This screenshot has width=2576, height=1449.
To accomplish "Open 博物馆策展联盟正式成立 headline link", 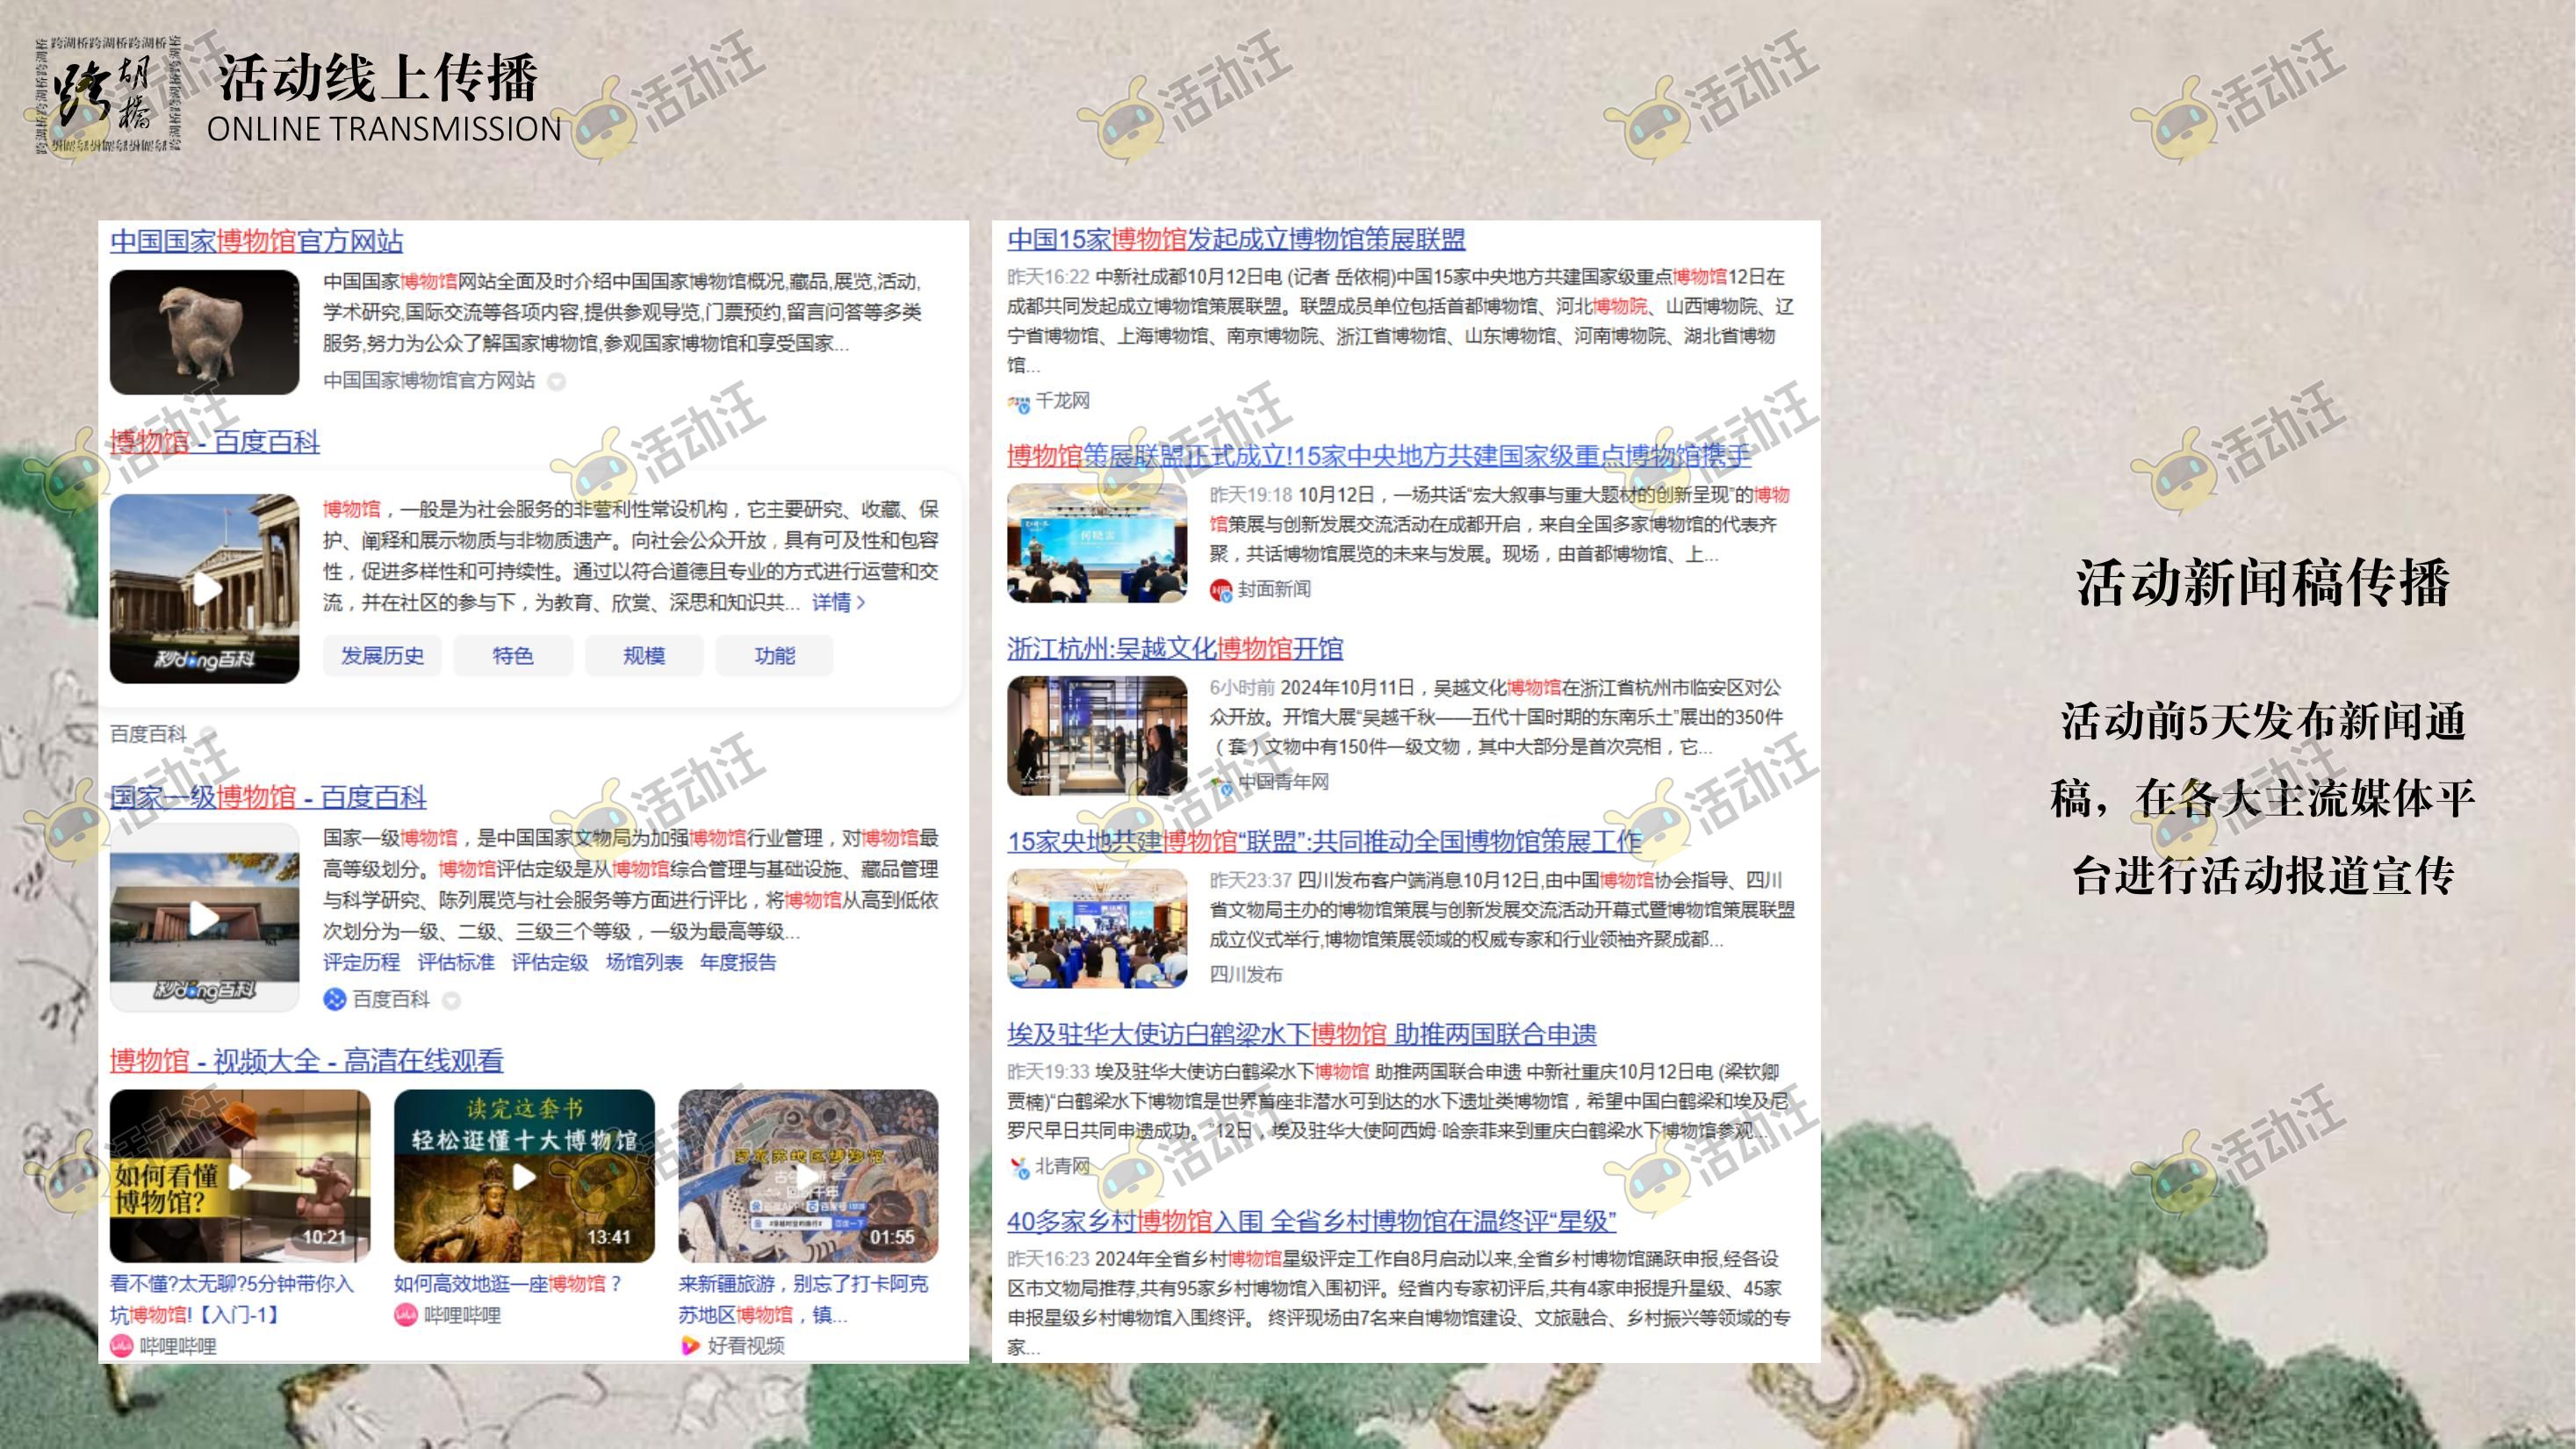I will (1379, 456).
